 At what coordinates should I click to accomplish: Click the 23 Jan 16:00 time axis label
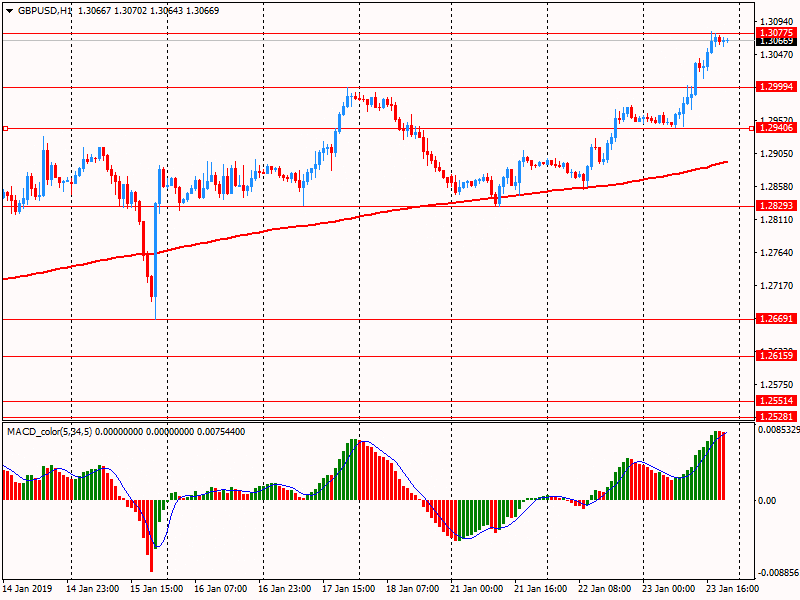click(x=733, y=588)
